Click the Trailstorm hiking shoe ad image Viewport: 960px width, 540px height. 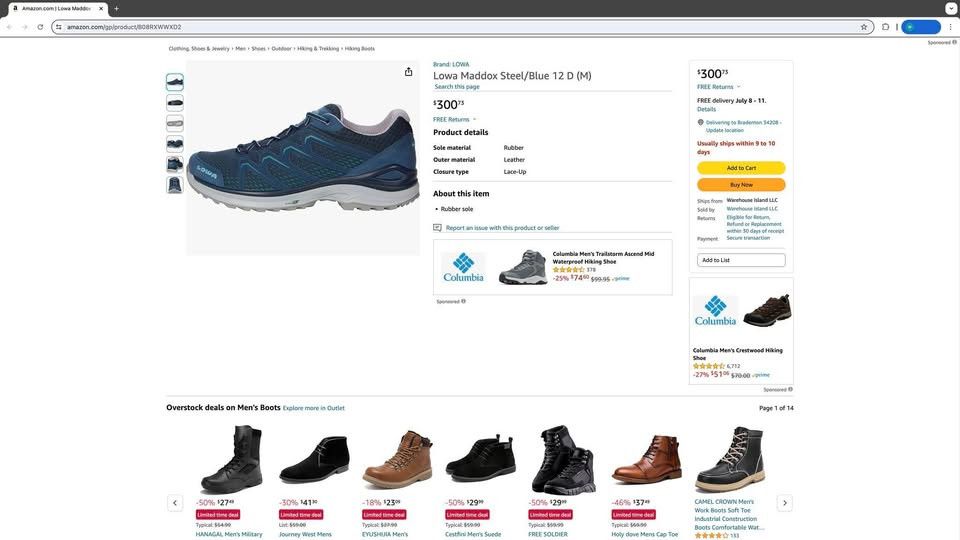(x=522, y=267)
